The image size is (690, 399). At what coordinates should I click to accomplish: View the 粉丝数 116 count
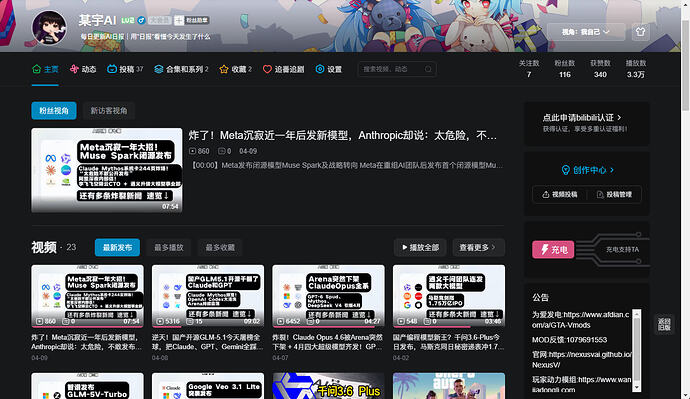coord(565,69)
